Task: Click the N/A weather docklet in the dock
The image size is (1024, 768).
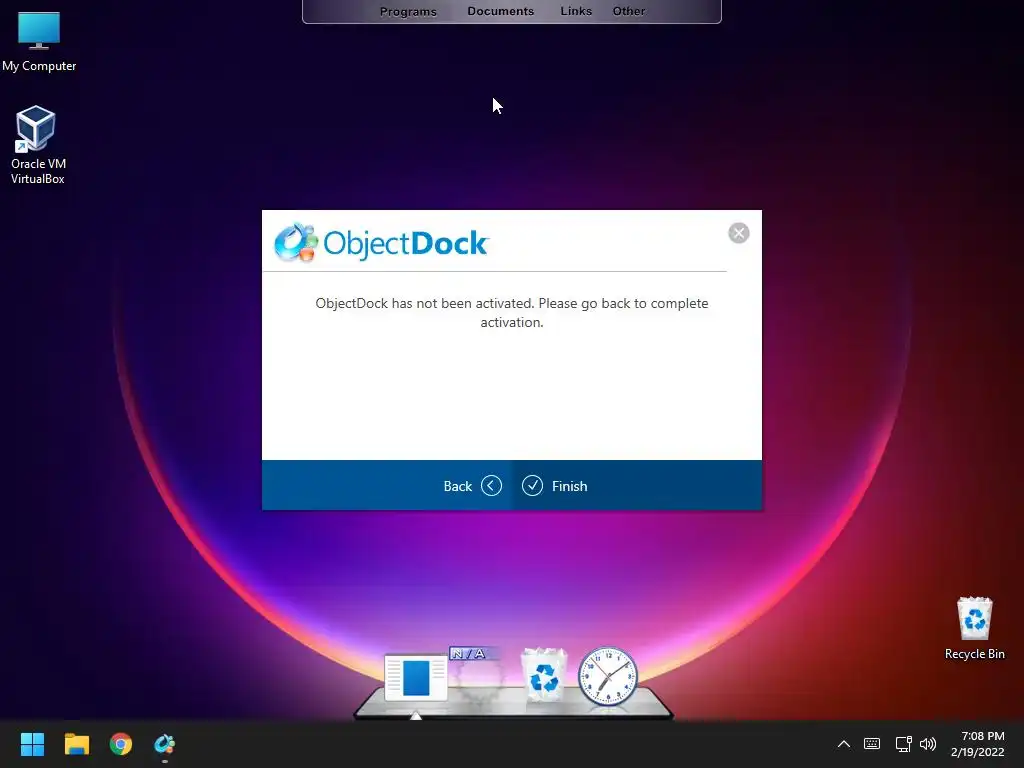Action: pos(476,673)
